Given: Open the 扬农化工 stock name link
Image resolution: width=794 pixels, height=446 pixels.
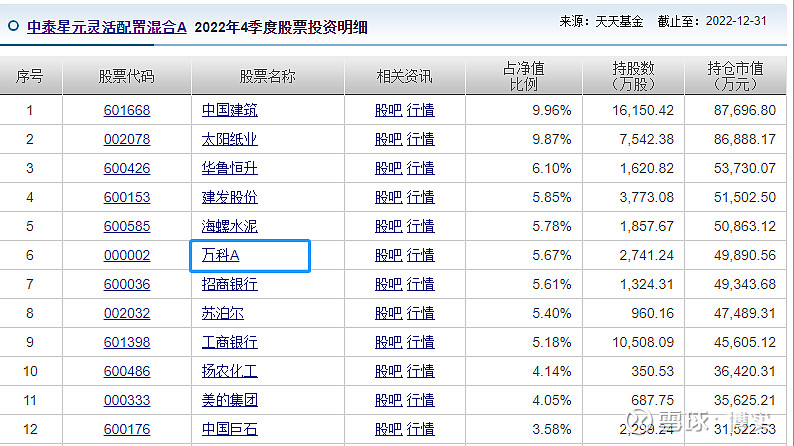Looking at the screenshot, I should click(229, 372).
